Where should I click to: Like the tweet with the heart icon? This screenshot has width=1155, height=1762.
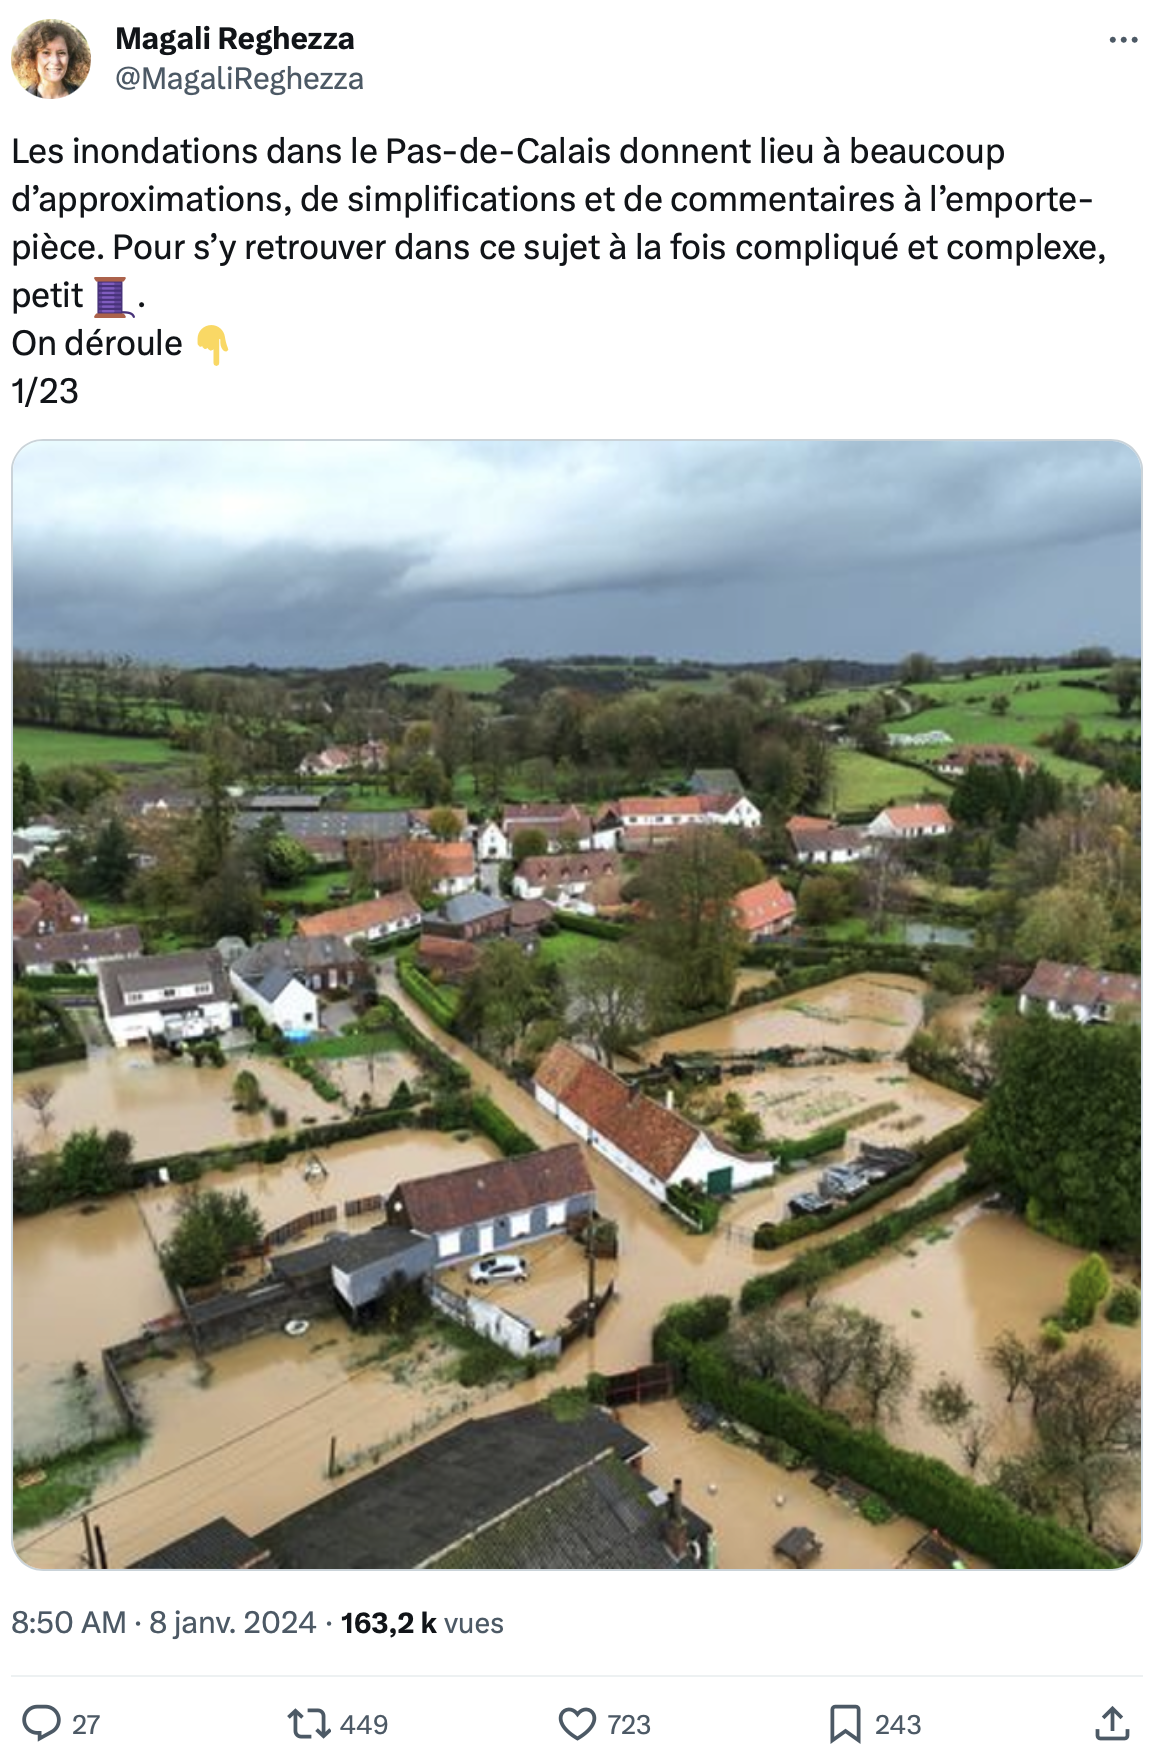[x=577, y=1724]
